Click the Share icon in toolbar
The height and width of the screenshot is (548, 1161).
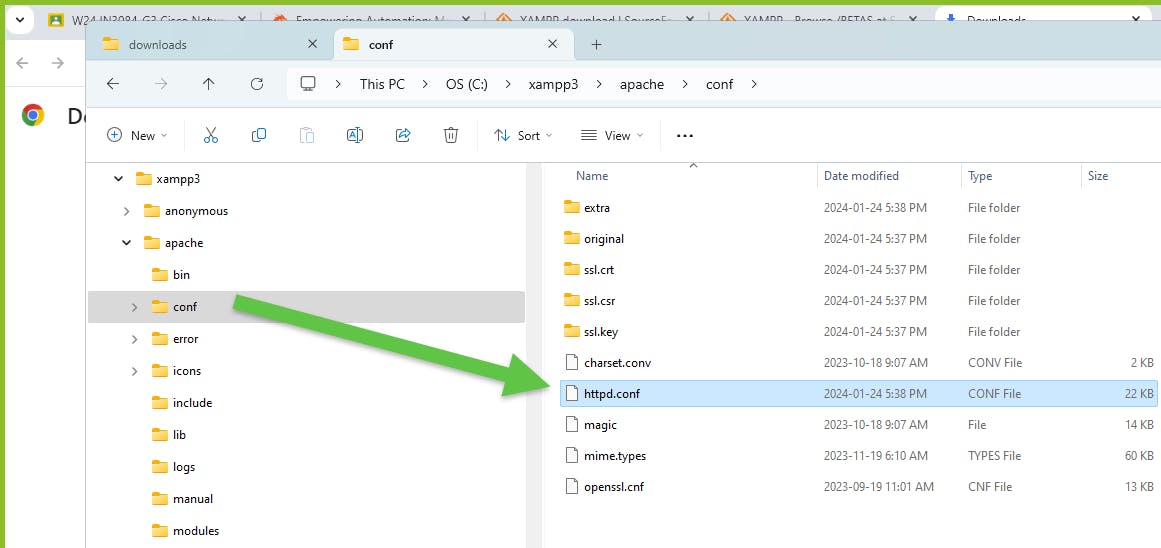tap(403, 135)
